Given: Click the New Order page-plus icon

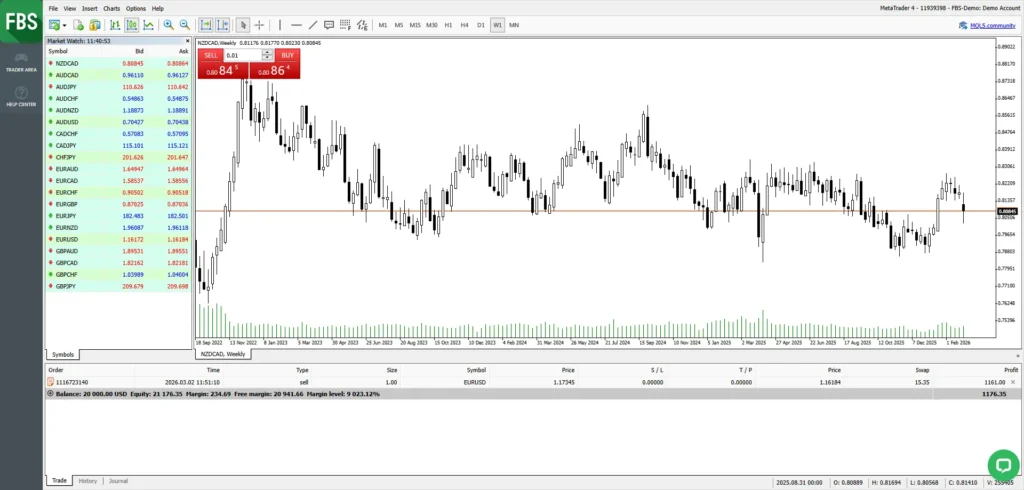Looking at the screenshot, I should pyautogui.click(x=78, y=25).
